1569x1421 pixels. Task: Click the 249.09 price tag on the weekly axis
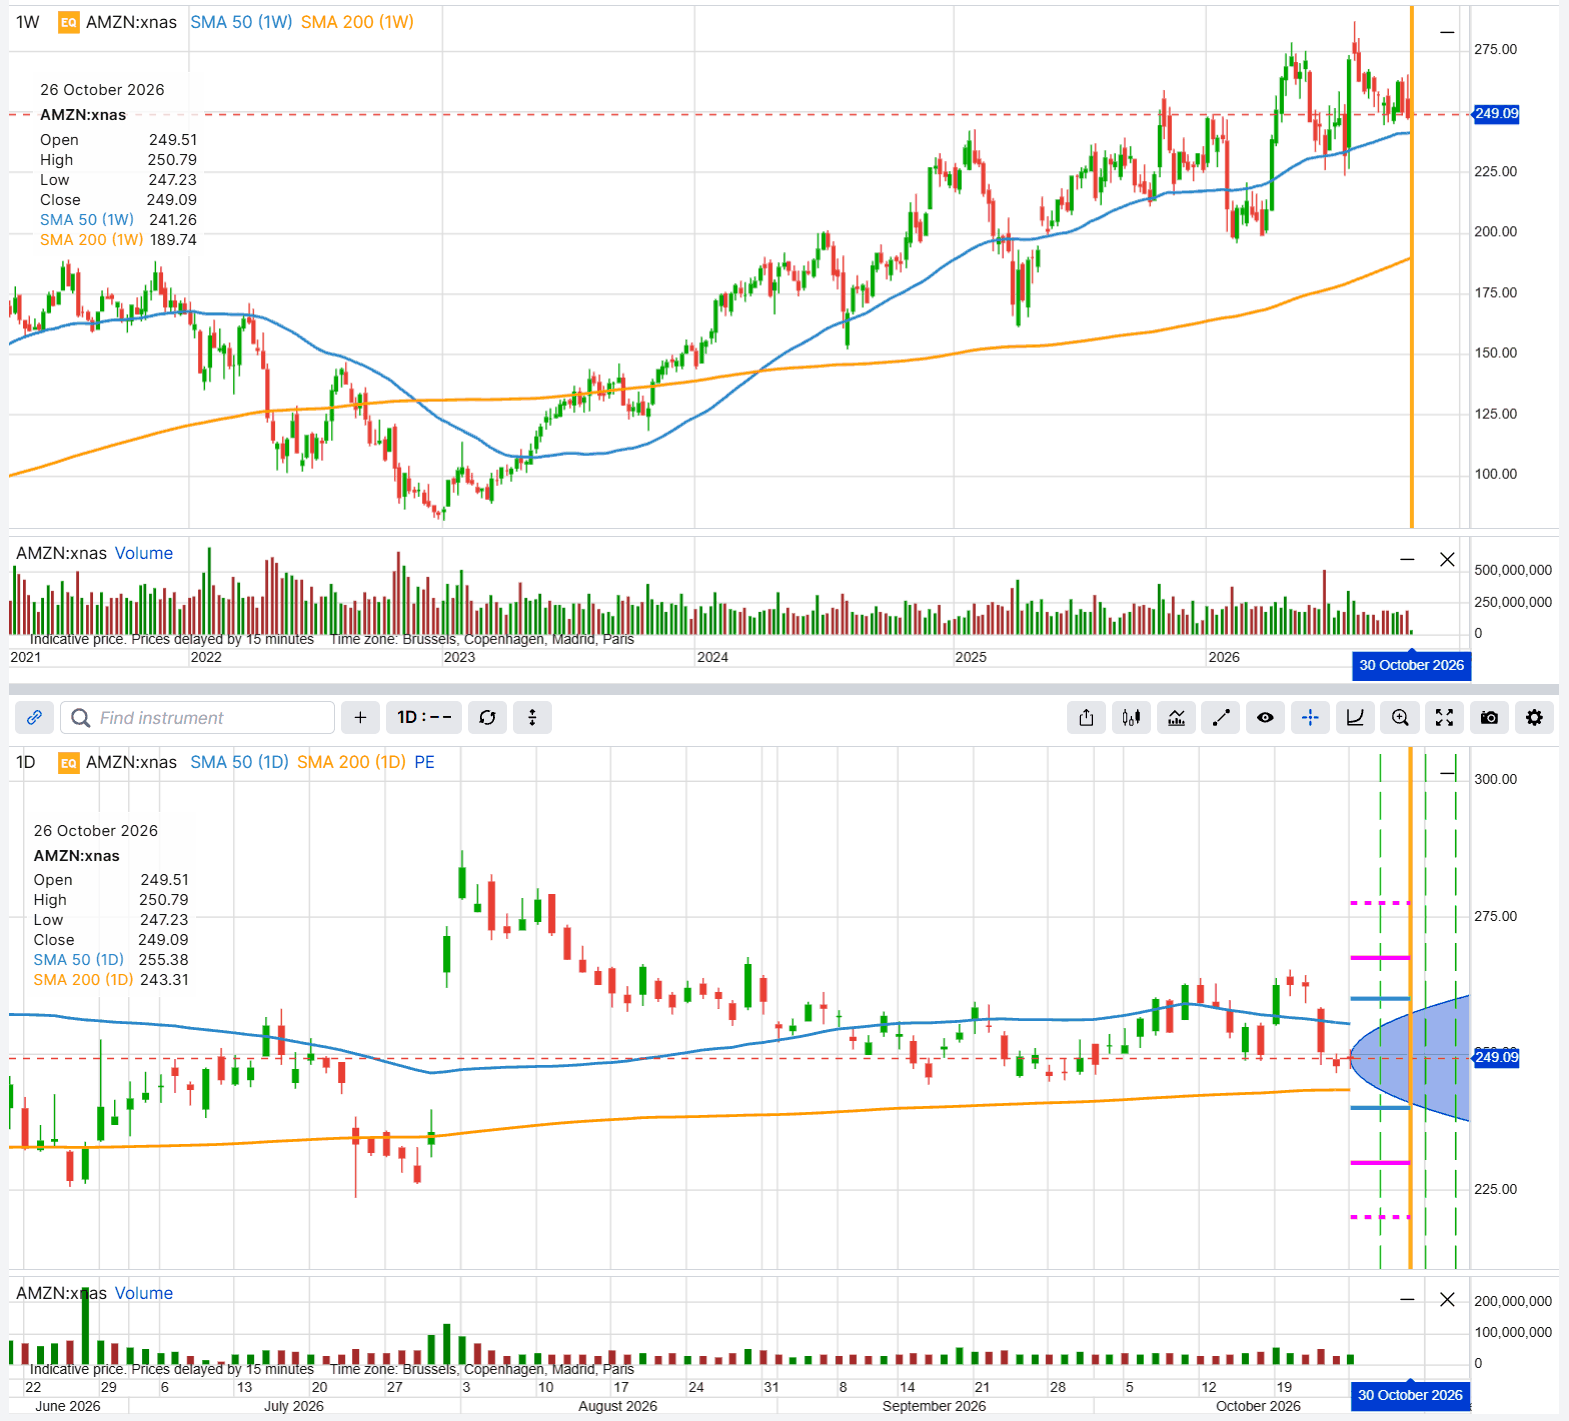coord(1496,114)
